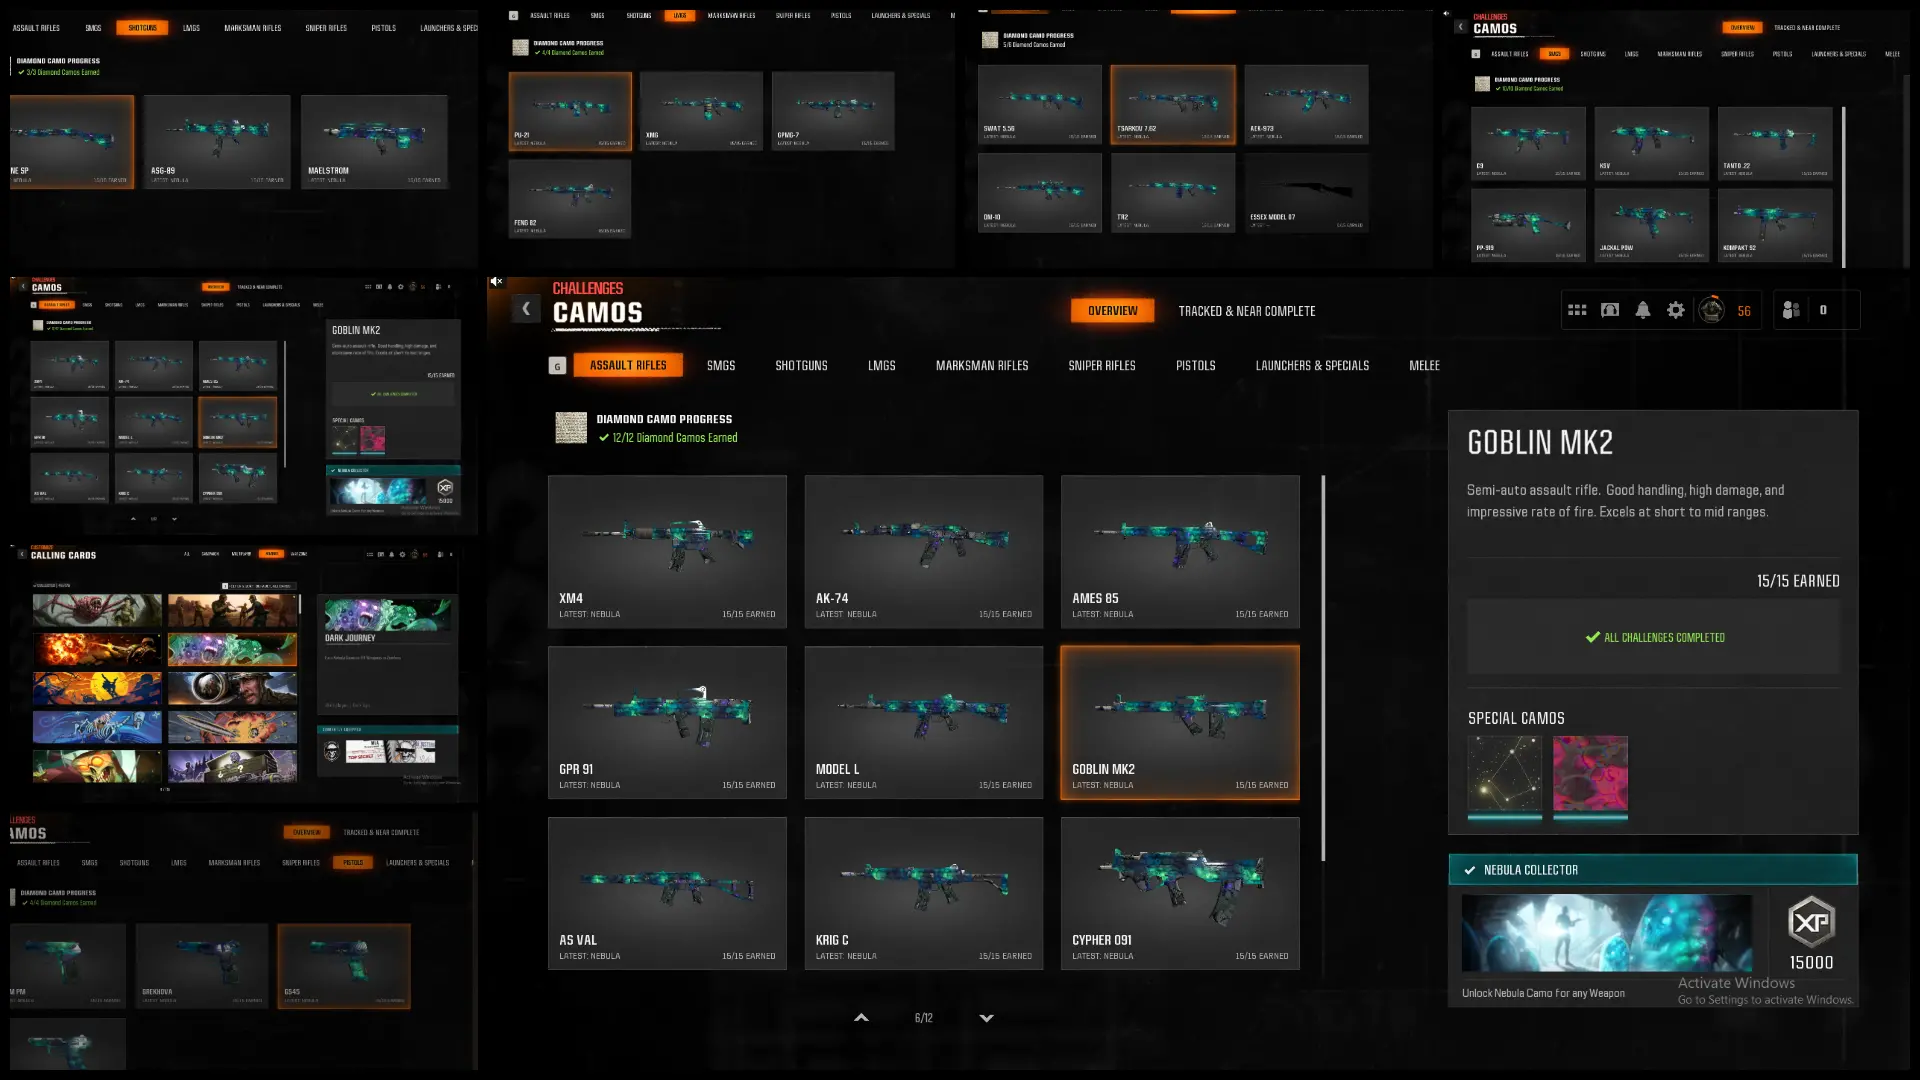Select the AMES 85 weapon card
This screenshot has width=1920, height=1080.
1180,552
